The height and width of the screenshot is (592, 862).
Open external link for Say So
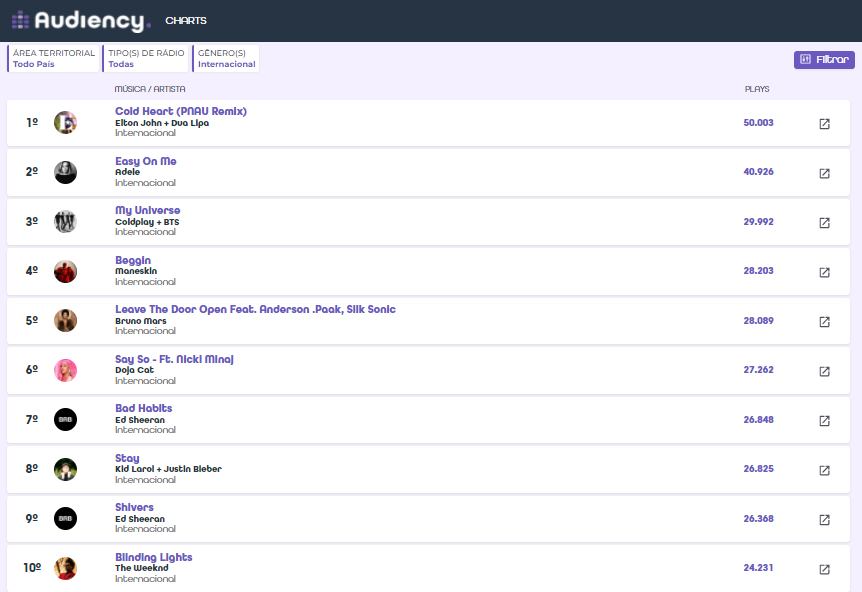(824, 371)
